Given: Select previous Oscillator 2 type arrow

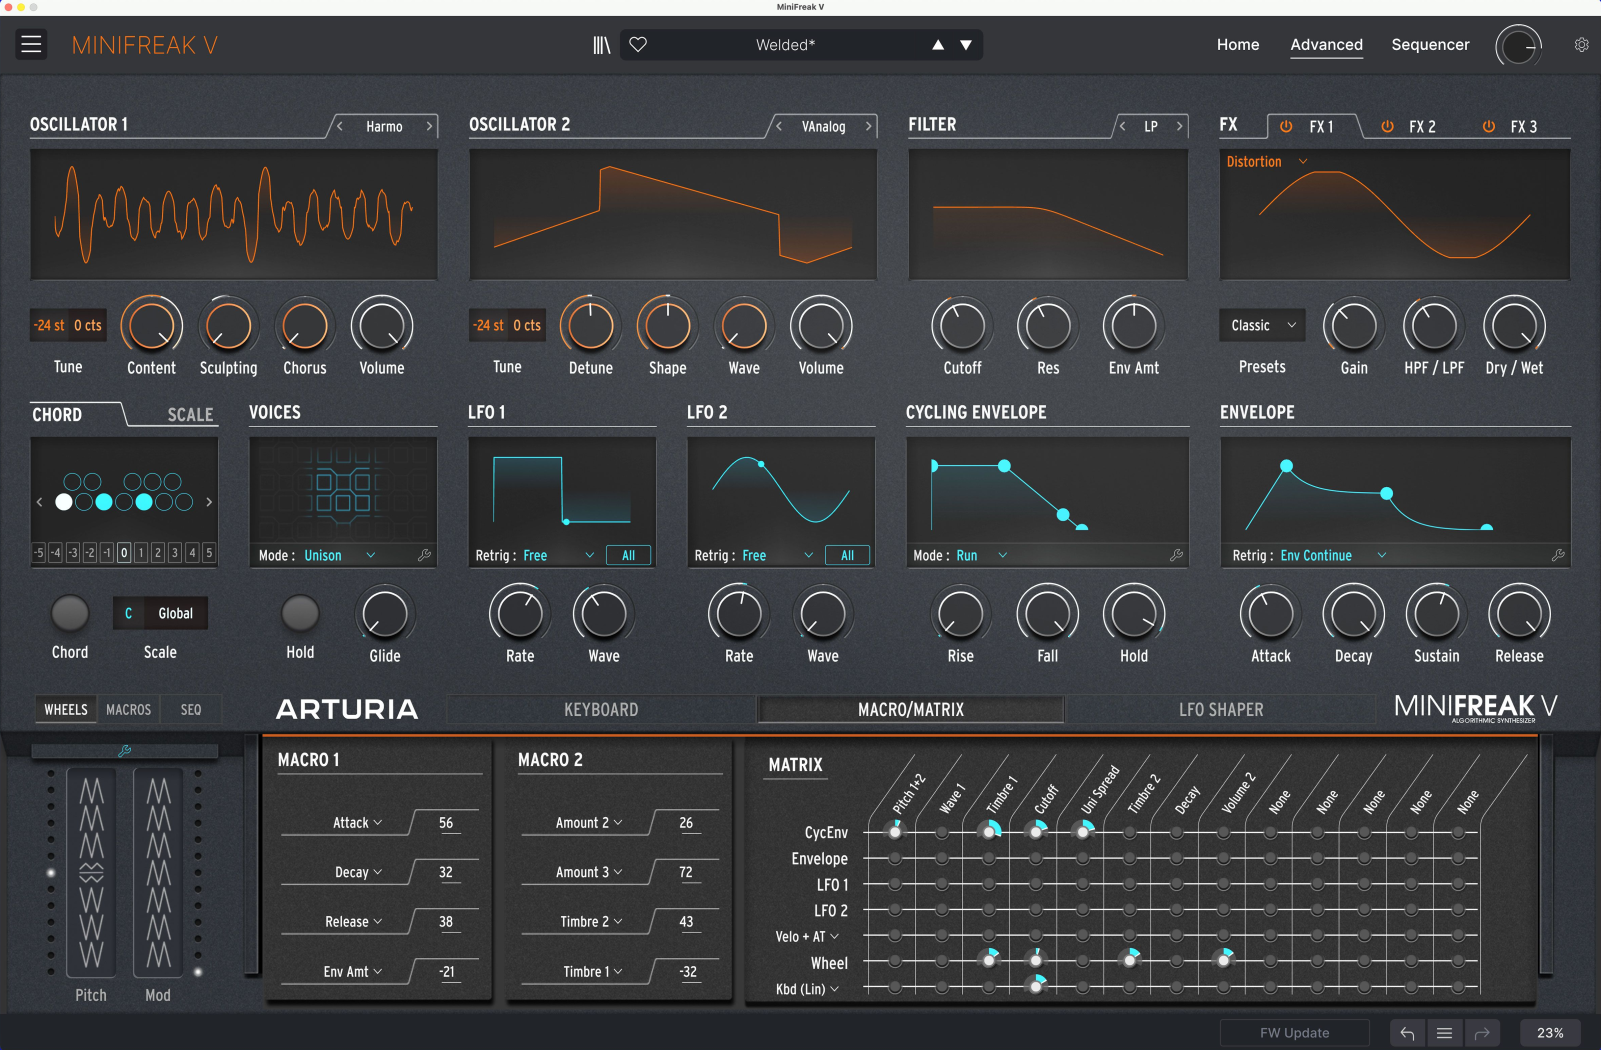Looking at the screenshot, I should point(779,126).
